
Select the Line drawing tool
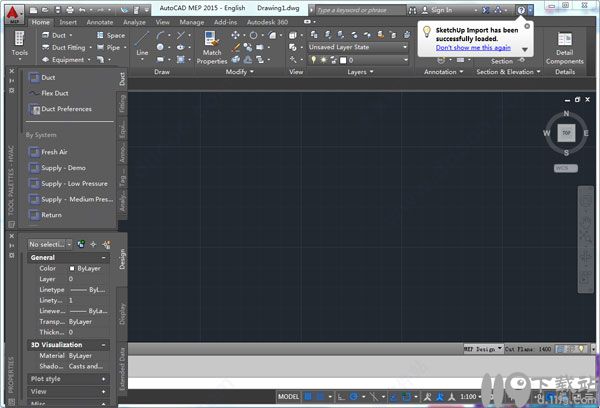pyautogui.click(x=142, y=44)
